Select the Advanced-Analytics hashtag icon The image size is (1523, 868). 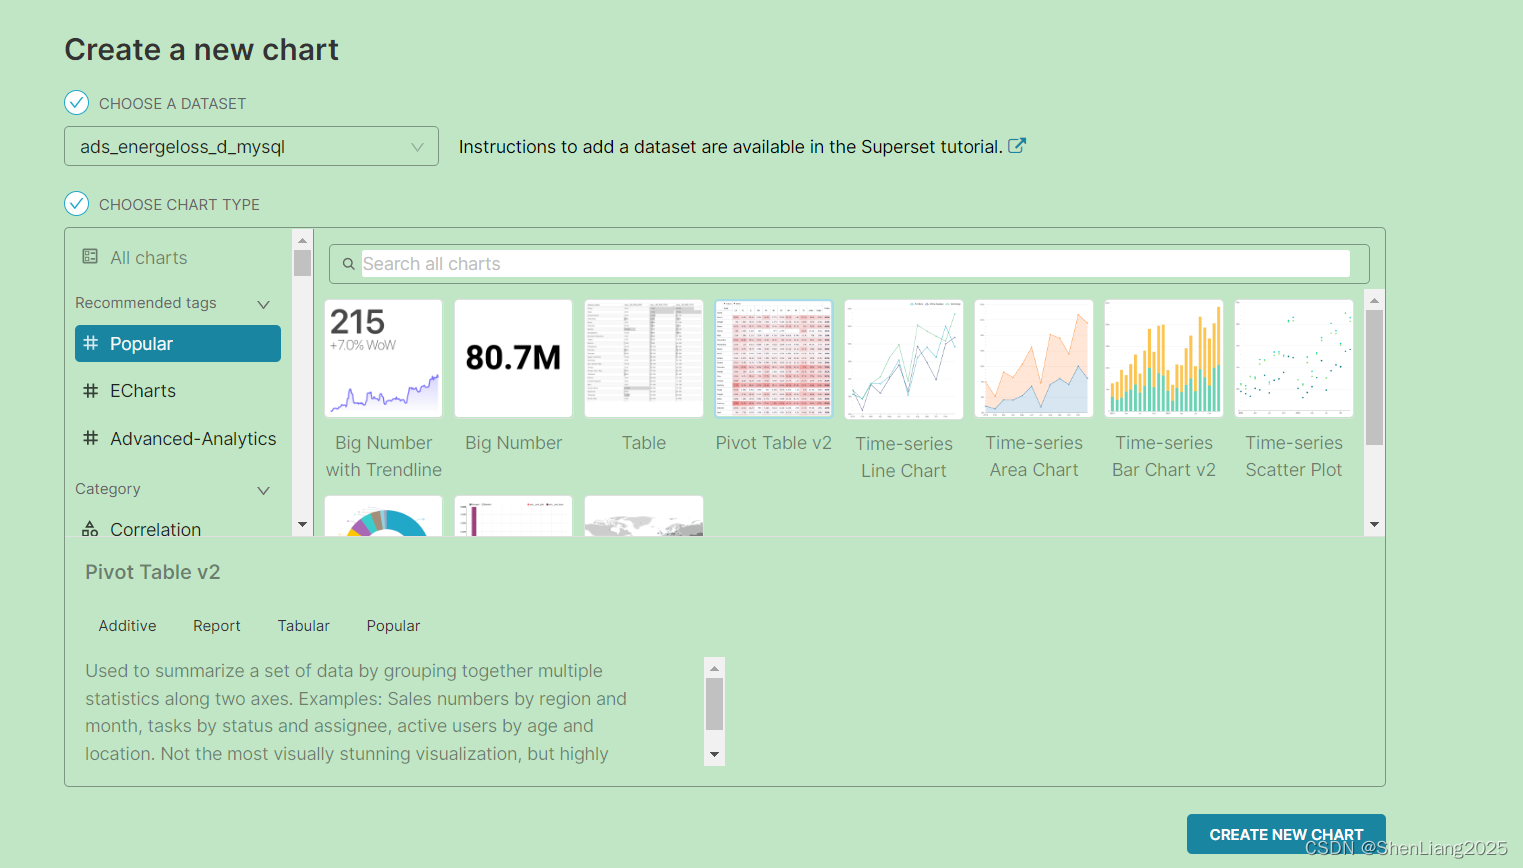91,438
